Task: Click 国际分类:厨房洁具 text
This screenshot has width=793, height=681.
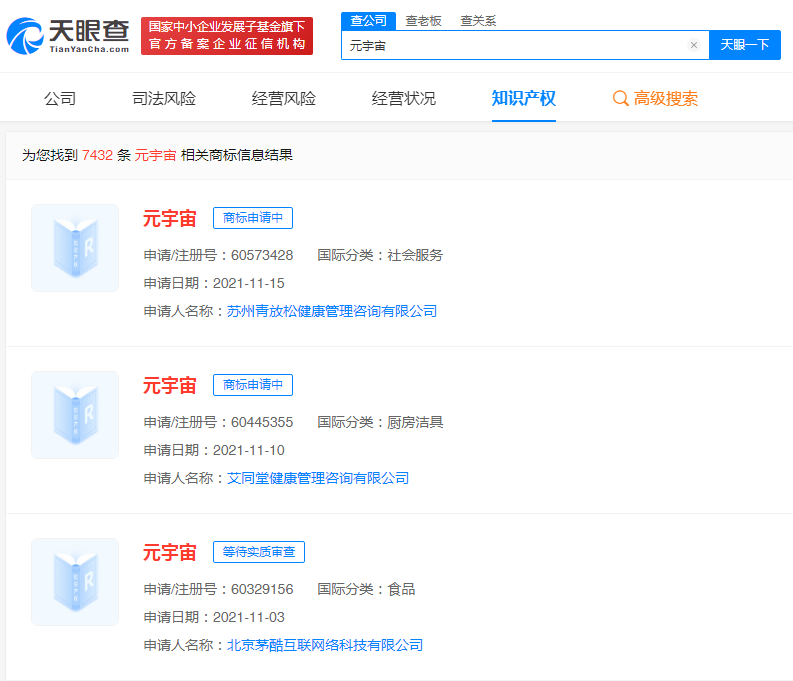Action: 380,422
